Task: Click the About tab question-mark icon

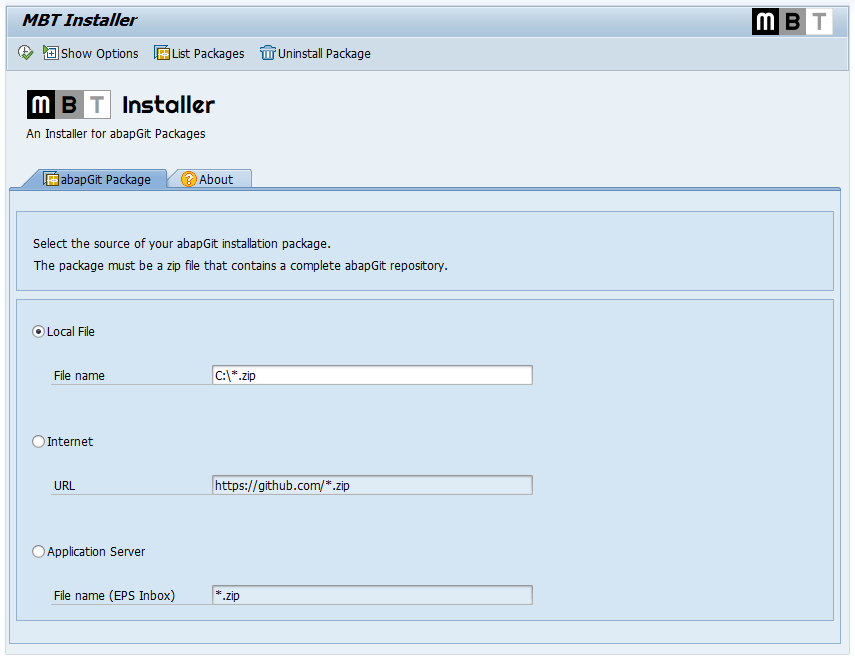Action: pyautogui.click(x=189, y=179)
